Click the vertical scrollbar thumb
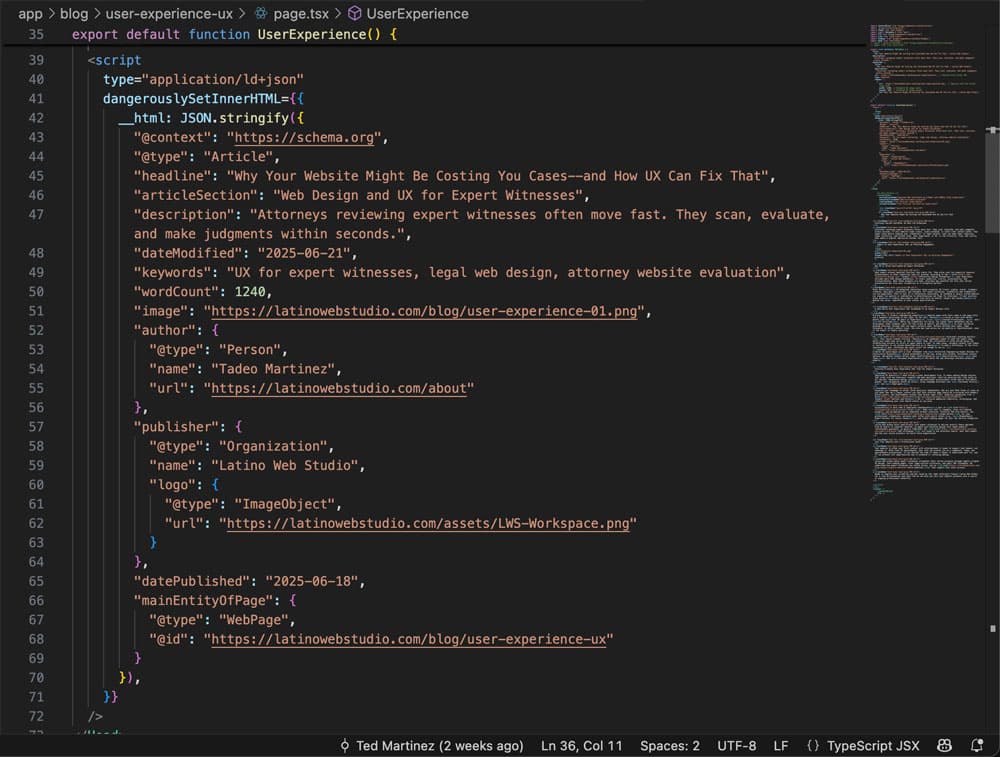 992,182
